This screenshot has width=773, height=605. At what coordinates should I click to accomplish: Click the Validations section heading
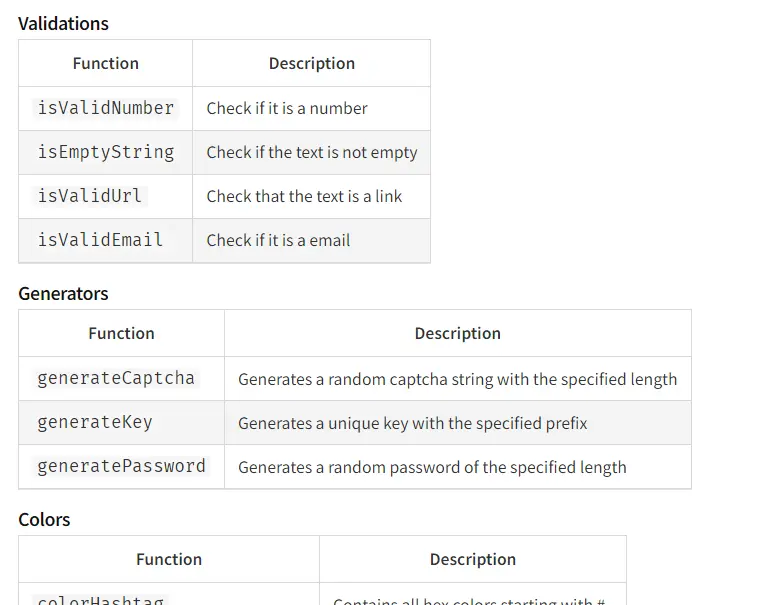click(x=63, y=24)
